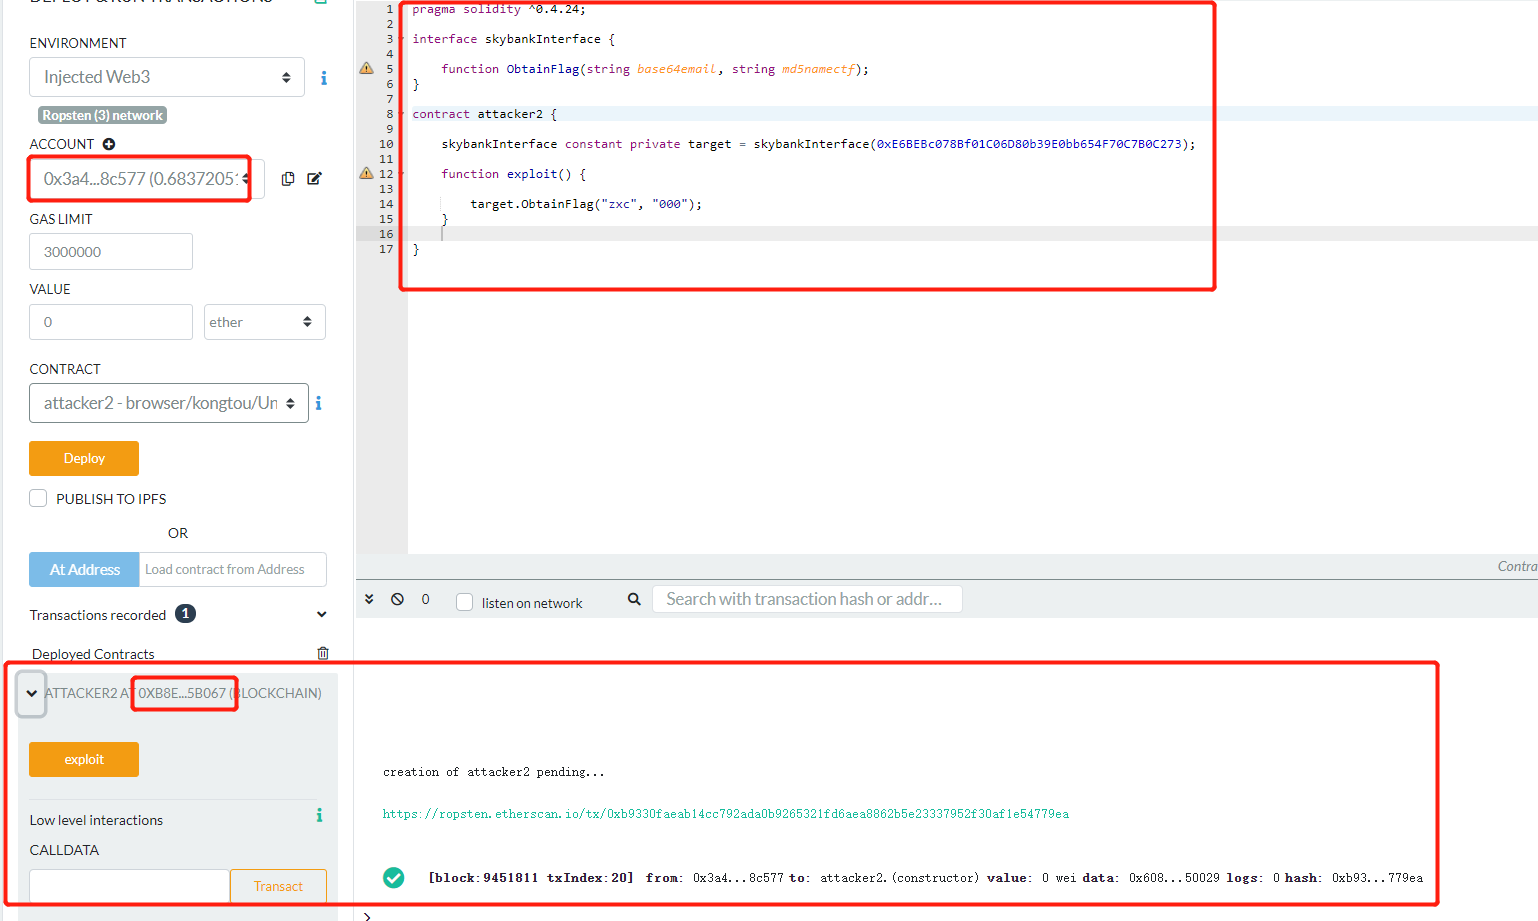1538x921 pixels.
Task: Click the magnifier search icon in terminal bar
Action: click(x=634, y=599)
